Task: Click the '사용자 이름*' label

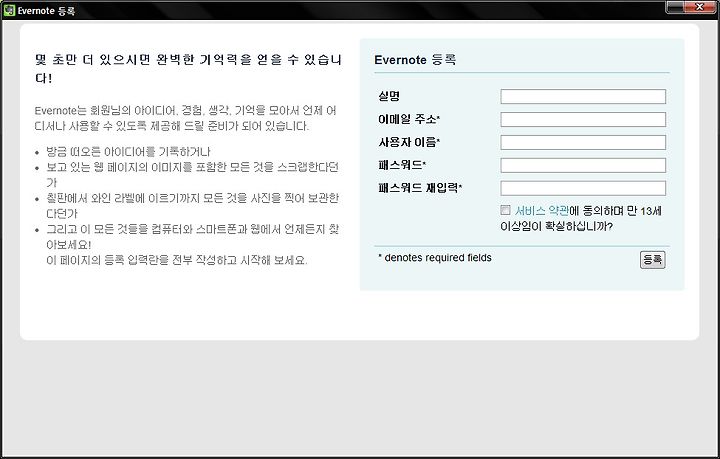Action: click(409, 142)
